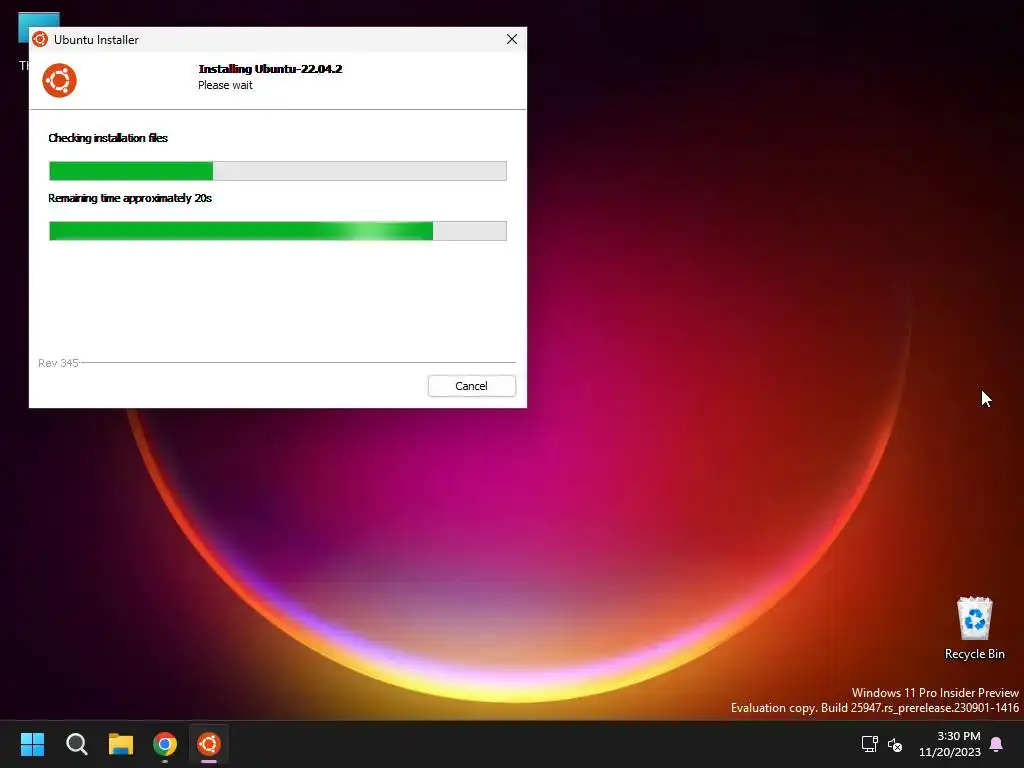The width and height of the screenshot is (1024, 768).
Task: Open the Recycle Bin desktop icon
Action: click(974, 618)
